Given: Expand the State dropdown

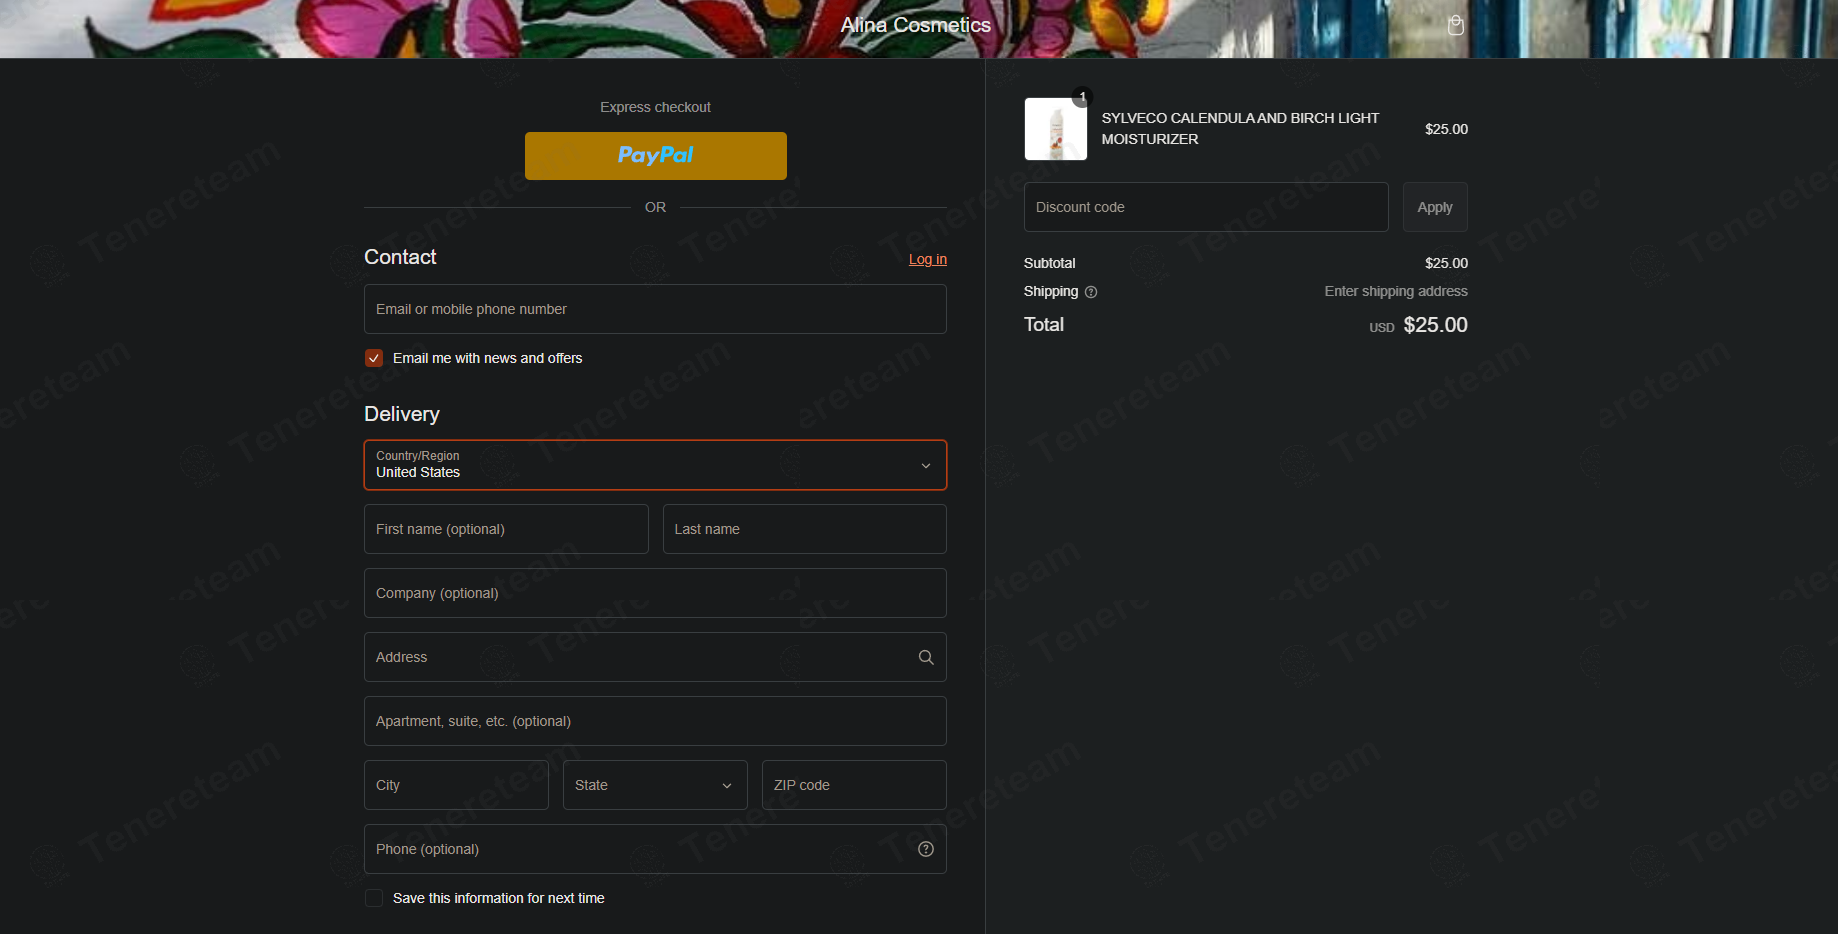Looking at the screenshot, I should (x=655, y=785).
